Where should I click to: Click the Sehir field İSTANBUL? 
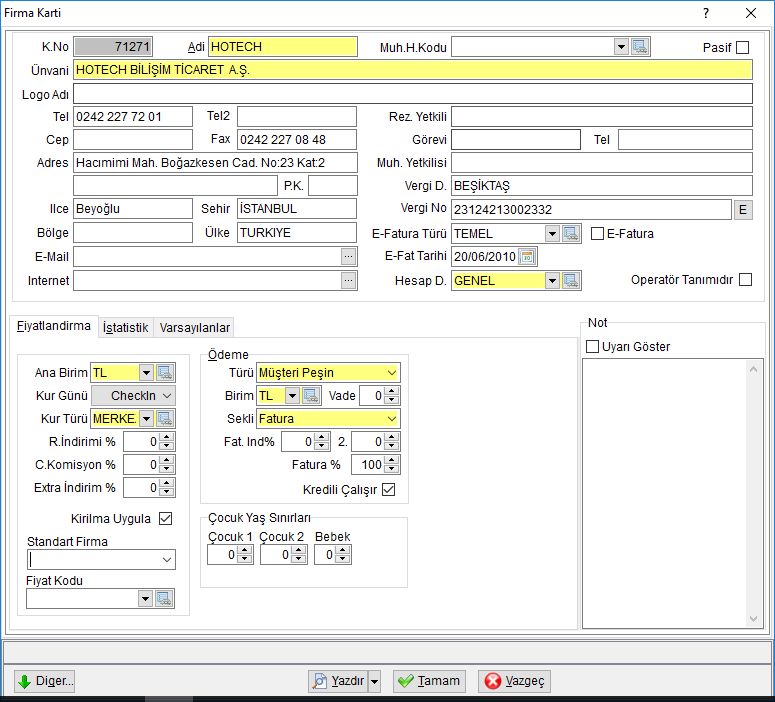pyautogui.click(x=297, y=209)
